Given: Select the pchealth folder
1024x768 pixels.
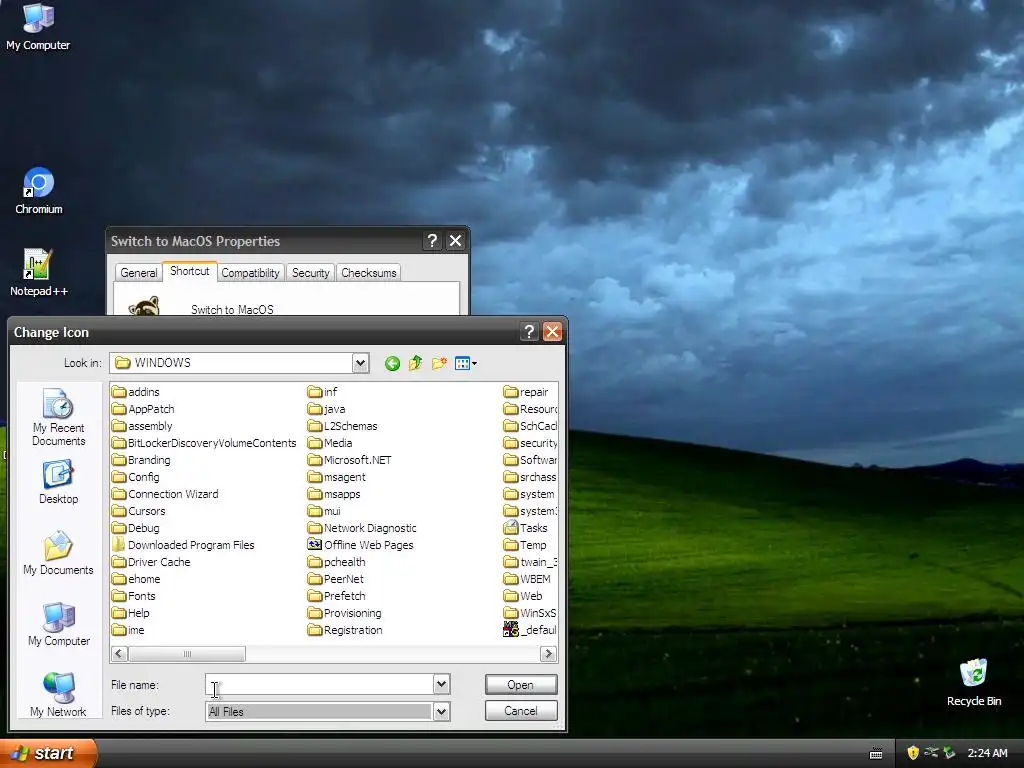Looking at the screenshot, I should tap(336, 562).
